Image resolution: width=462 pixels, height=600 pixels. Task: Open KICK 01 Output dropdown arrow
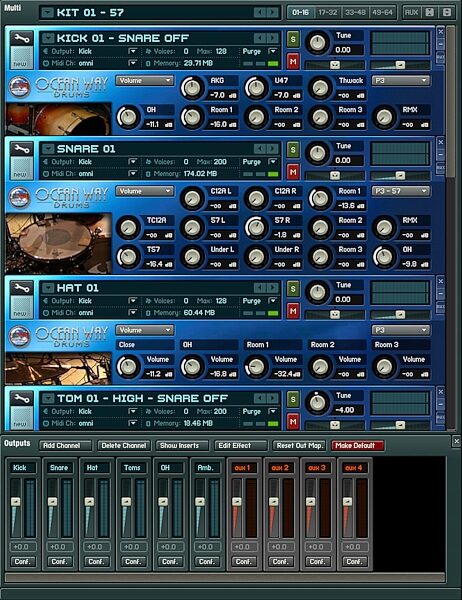pos(132,51)
